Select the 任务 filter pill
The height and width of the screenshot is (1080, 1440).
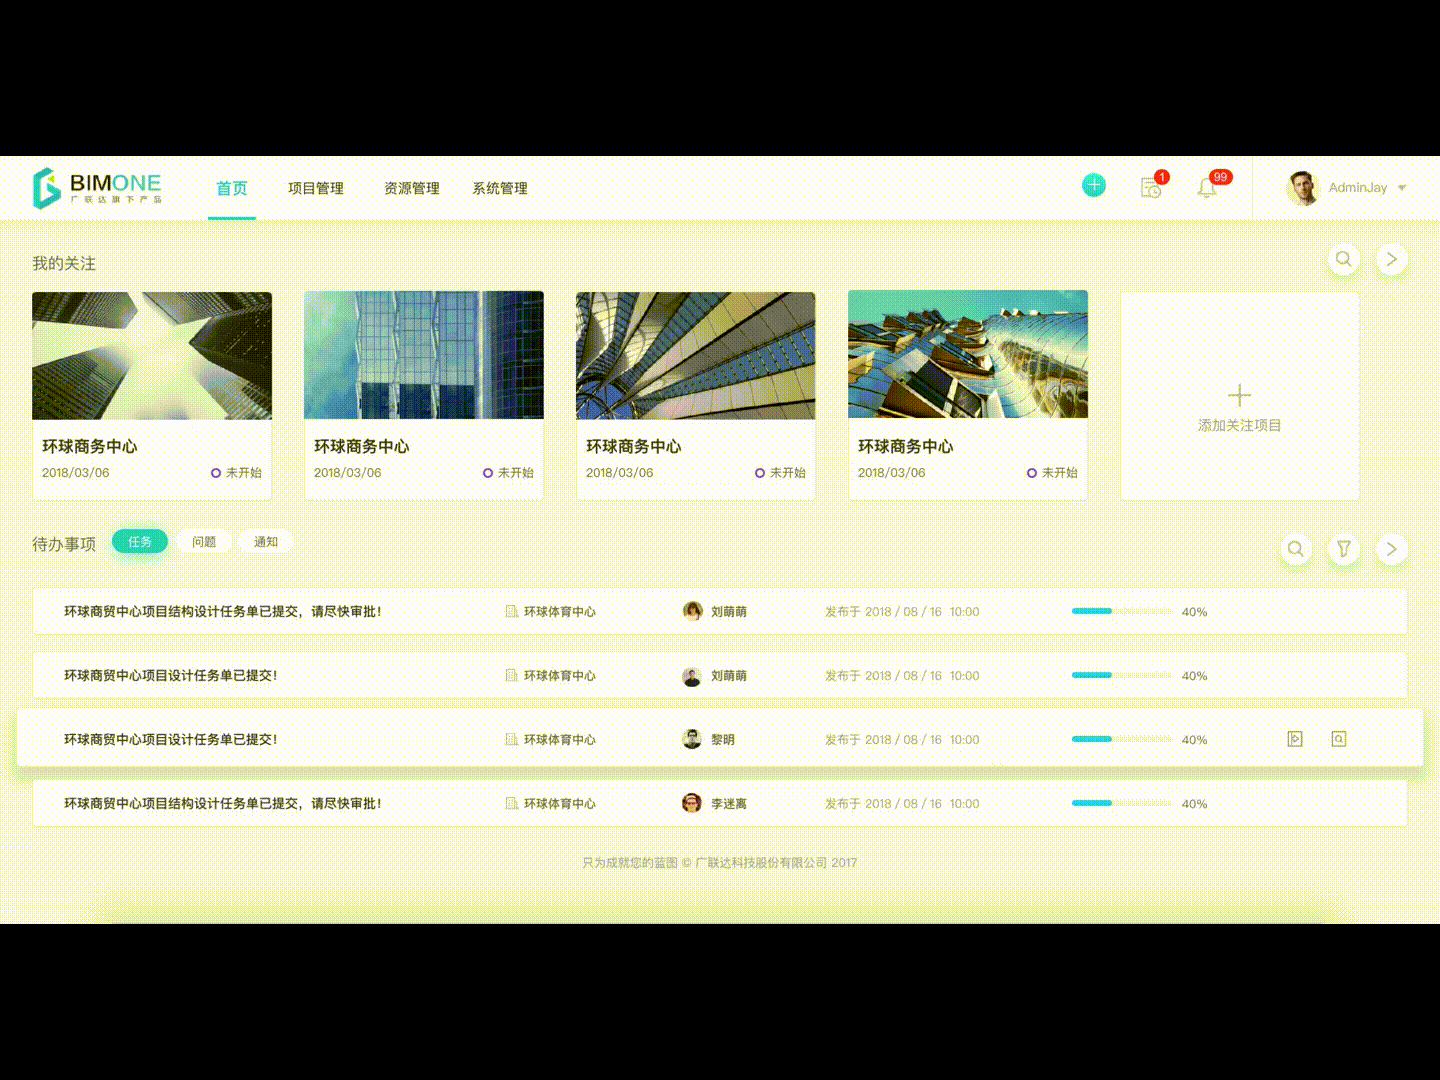(140, 541)
